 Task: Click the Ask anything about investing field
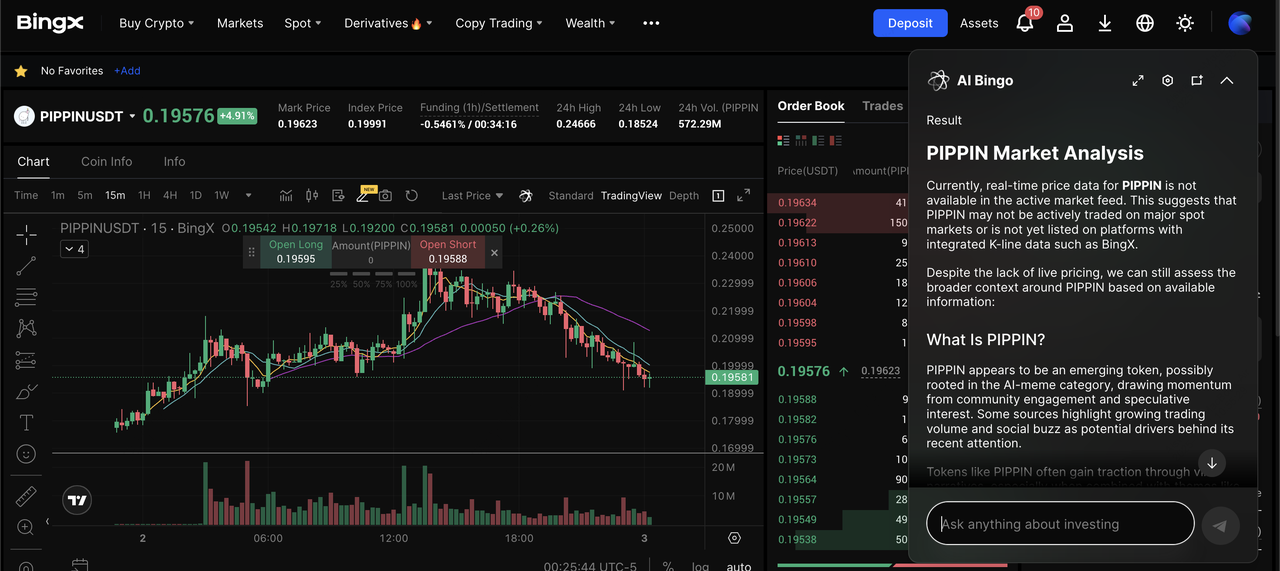point(1060,524)
